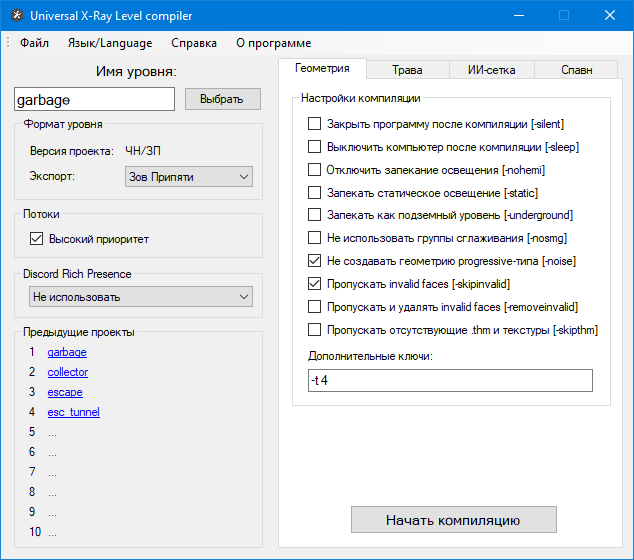Check the -nohemi lighting bake option
Viewport: 634px width, 560px height.
pos(315,170)
